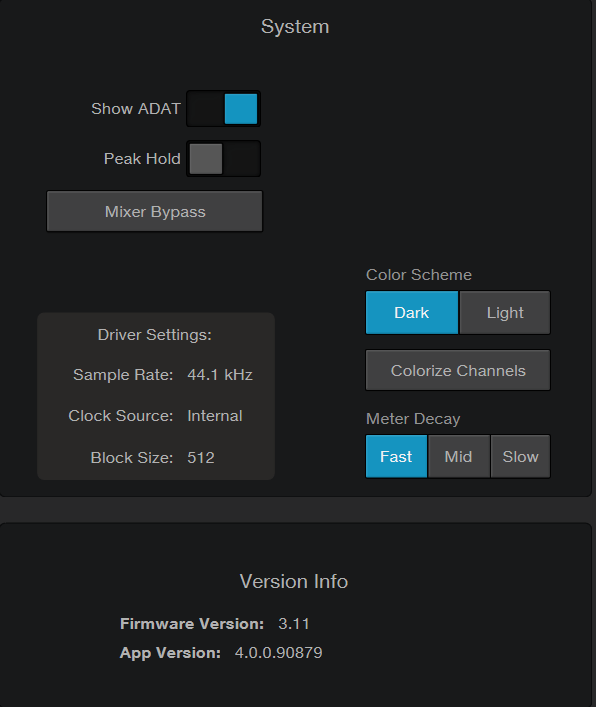Click the Mixer Bypass button
The width and height of the screenshot is (596, 707).
pos(155,211)
